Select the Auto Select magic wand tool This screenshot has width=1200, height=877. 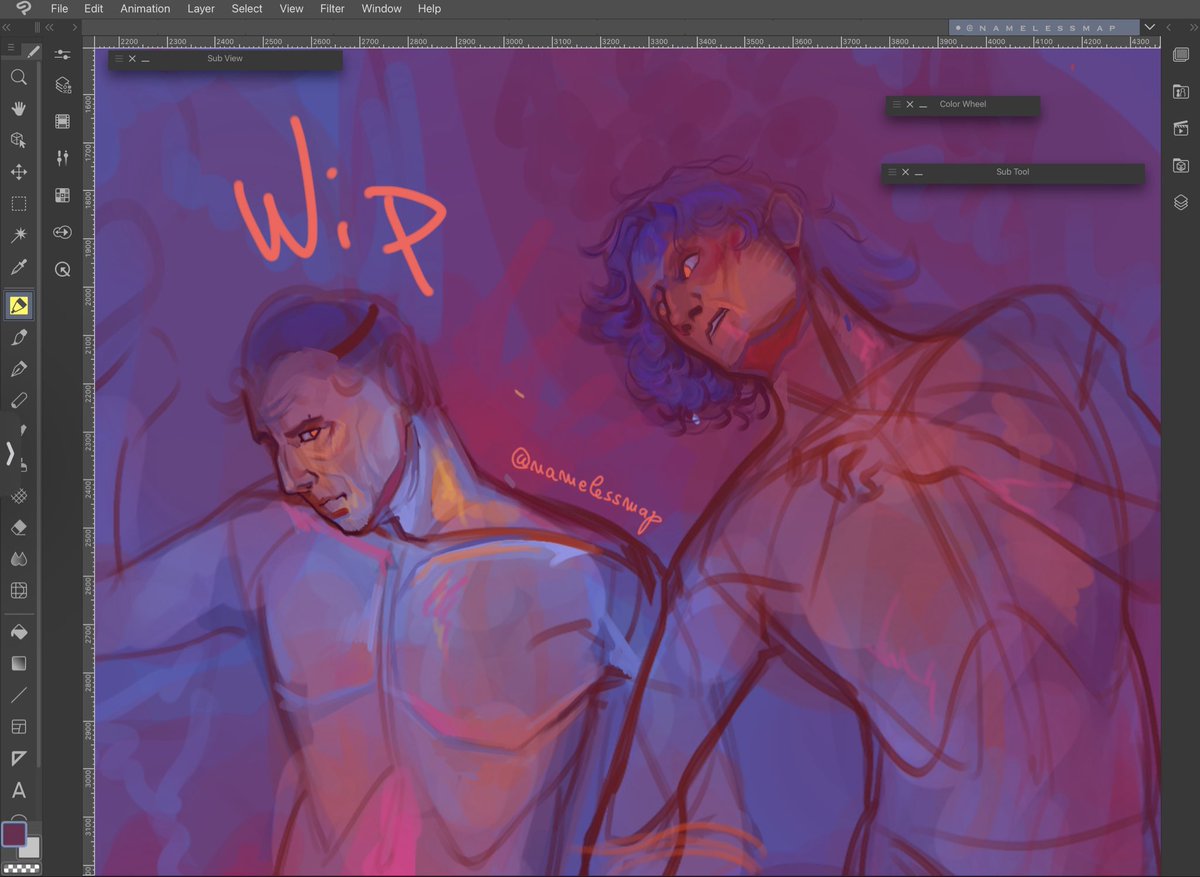18,235
